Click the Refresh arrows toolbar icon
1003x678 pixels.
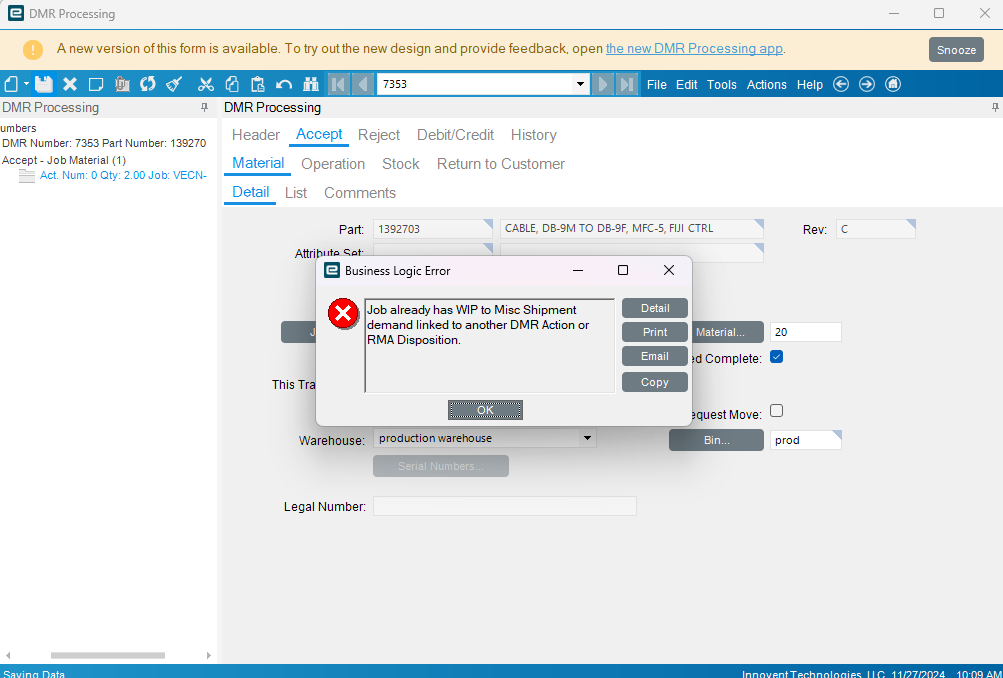148,84
